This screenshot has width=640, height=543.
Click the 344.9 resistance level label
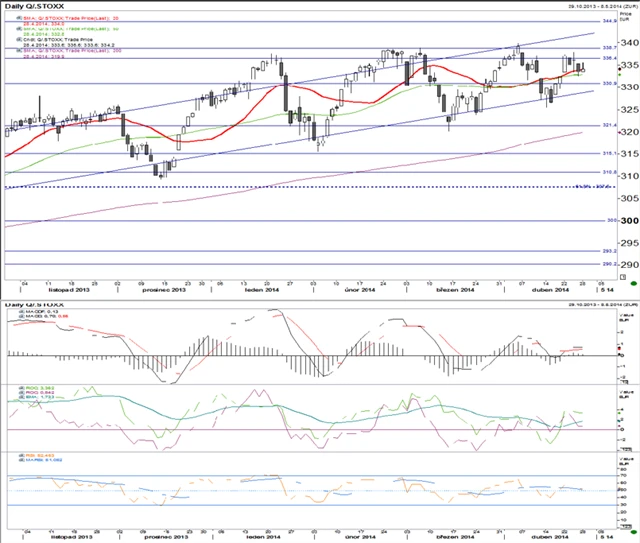pyautogui.click(x=610, y=21)
